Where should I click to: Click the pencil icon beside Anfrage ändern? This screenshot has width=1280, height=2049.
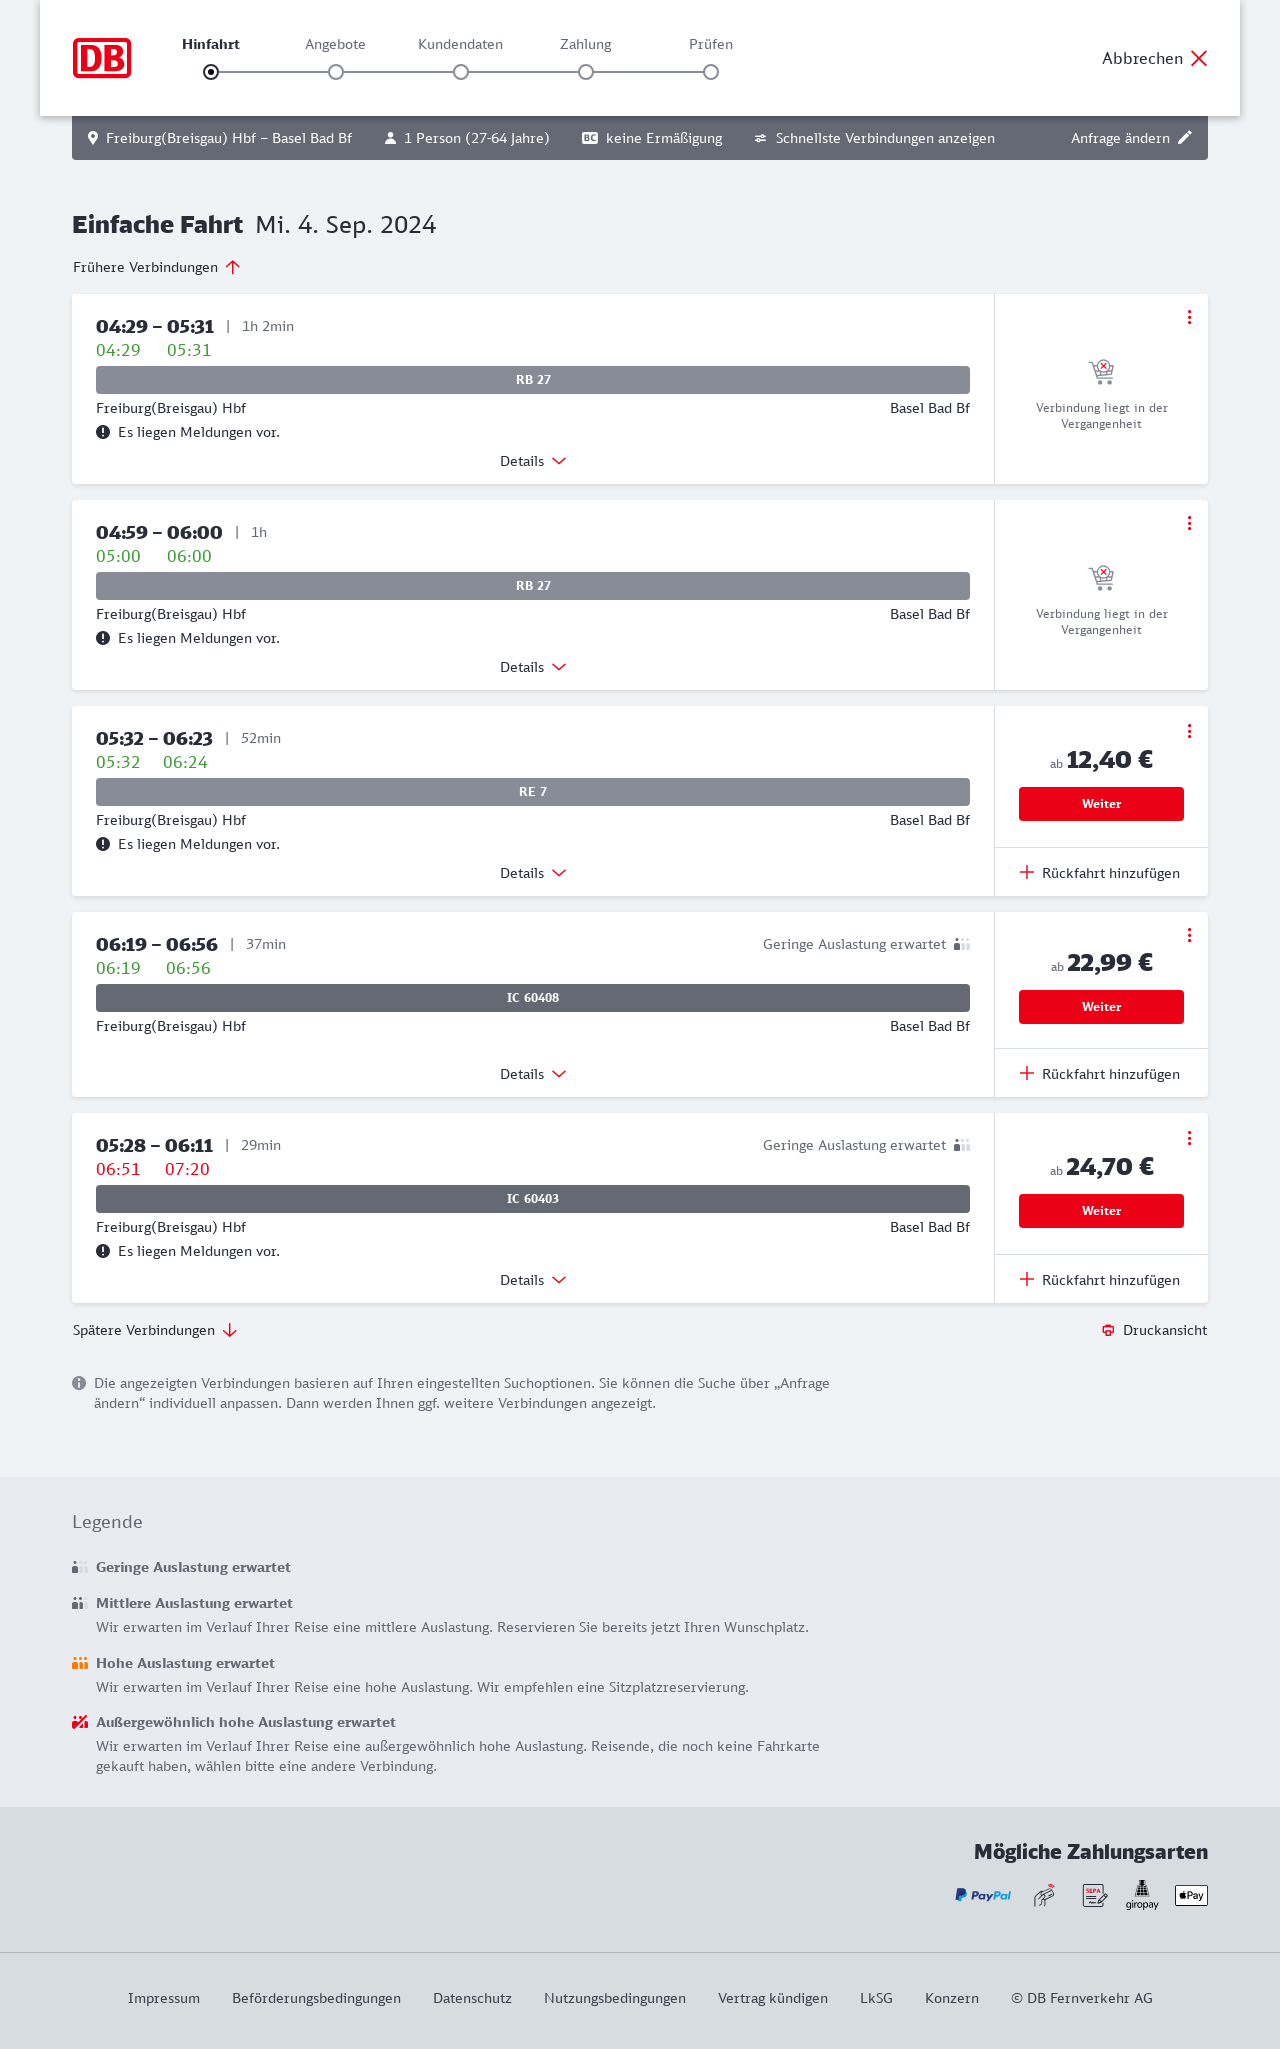(1185, 138)
